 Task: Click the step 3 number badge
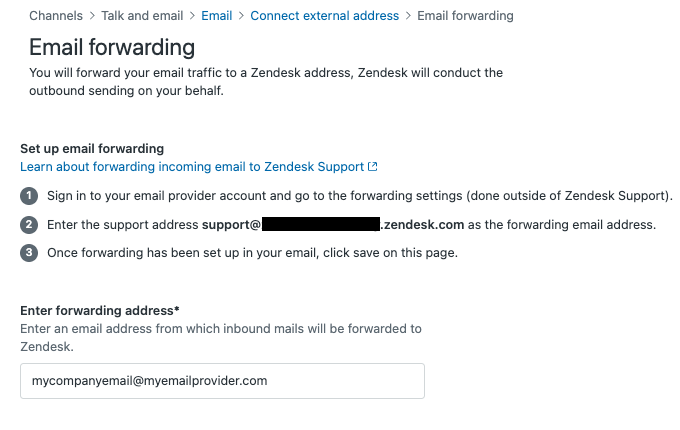[x=29, y=252]
